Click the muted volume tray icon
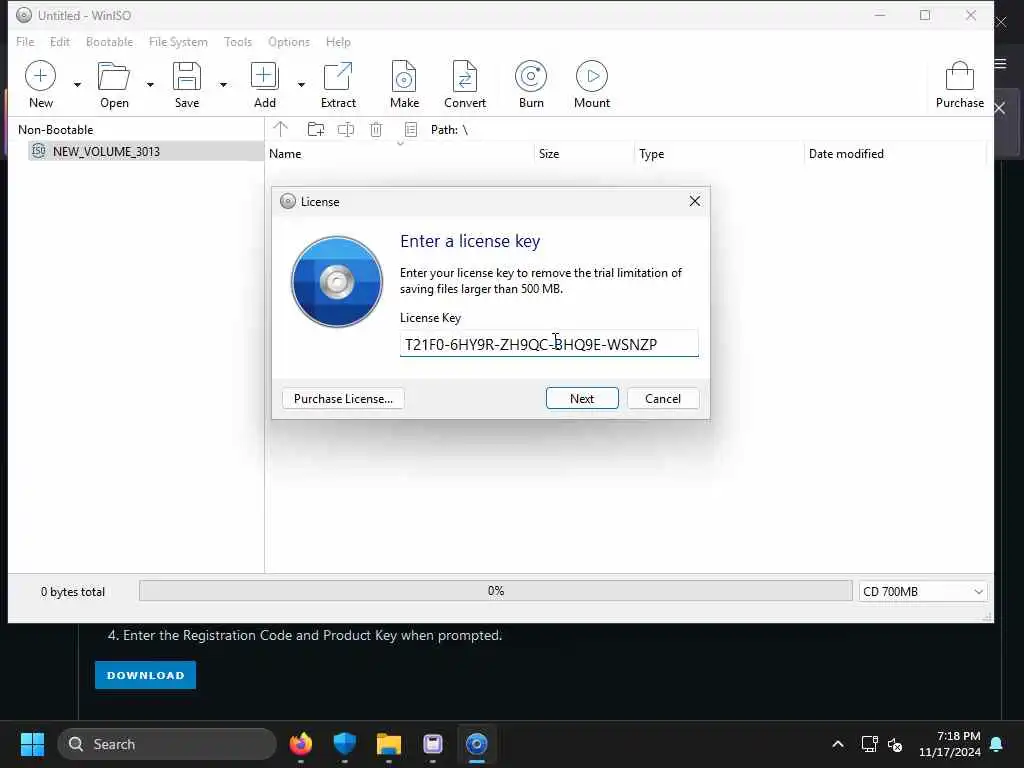This screenshot has height=768, width=1024. [895, 744]
